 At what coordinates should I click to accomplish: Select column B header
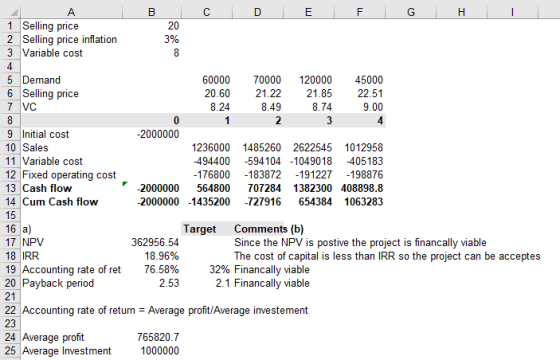point(152,12)
